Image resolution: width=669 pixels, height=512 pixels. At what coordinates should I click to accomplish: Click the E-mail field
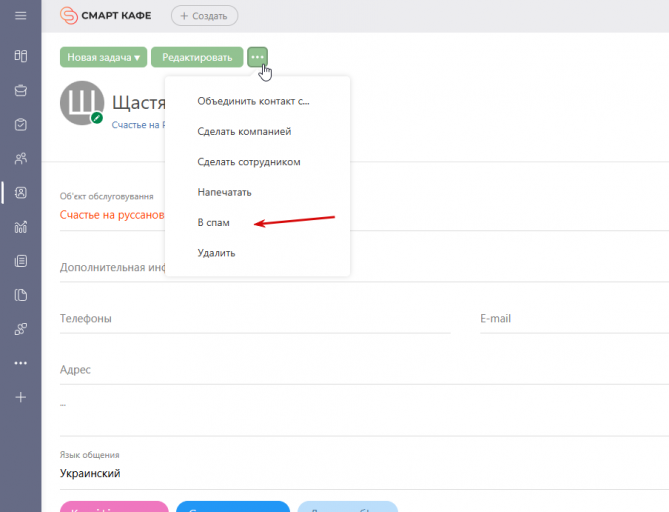coord(574,318)
